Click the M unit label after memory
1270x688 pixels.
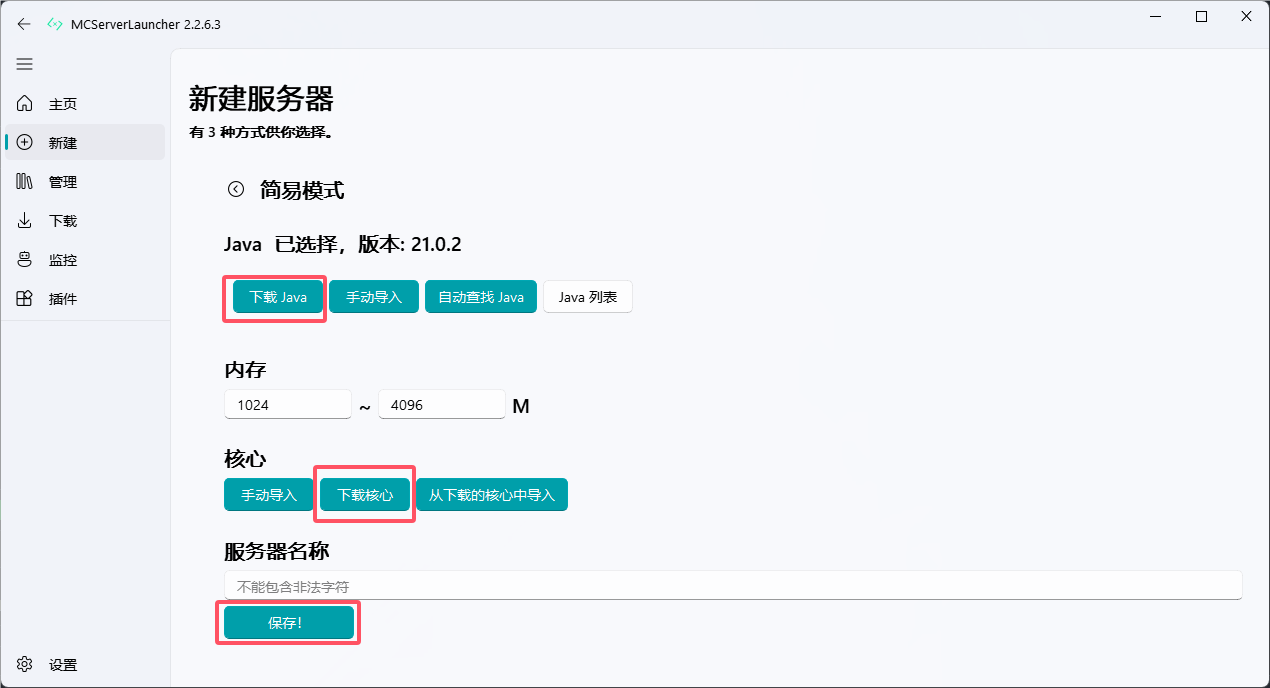(x=521, y=406)
